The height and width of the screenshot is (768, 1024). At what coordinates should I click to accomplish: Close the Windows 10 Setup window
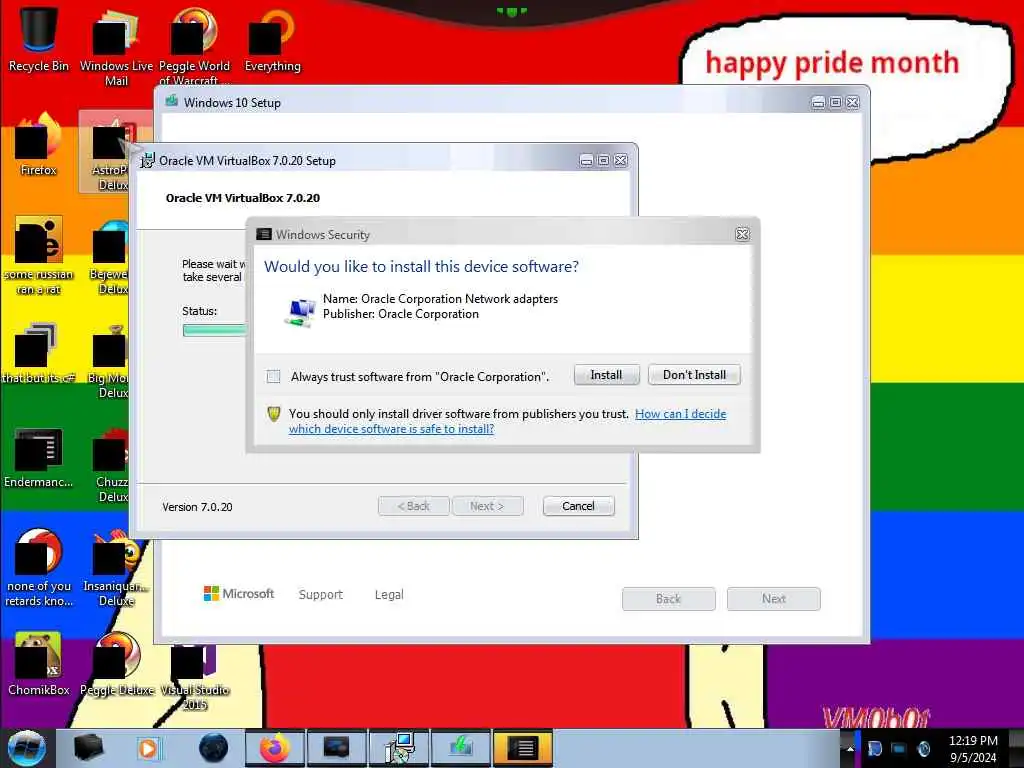853,103
